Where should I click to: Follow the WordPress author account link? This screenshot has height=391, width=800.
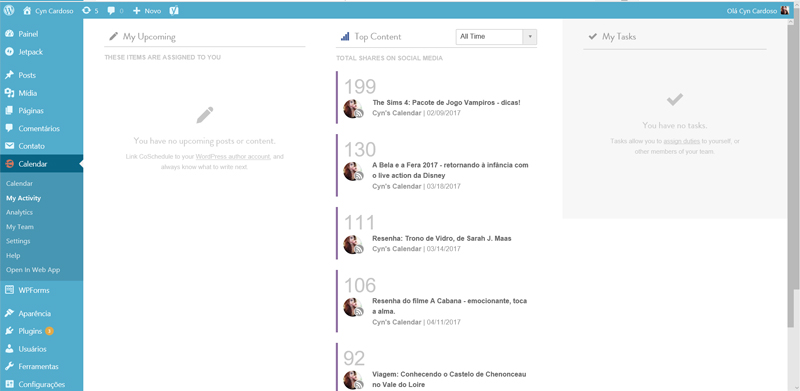click(x=233, y=157)
